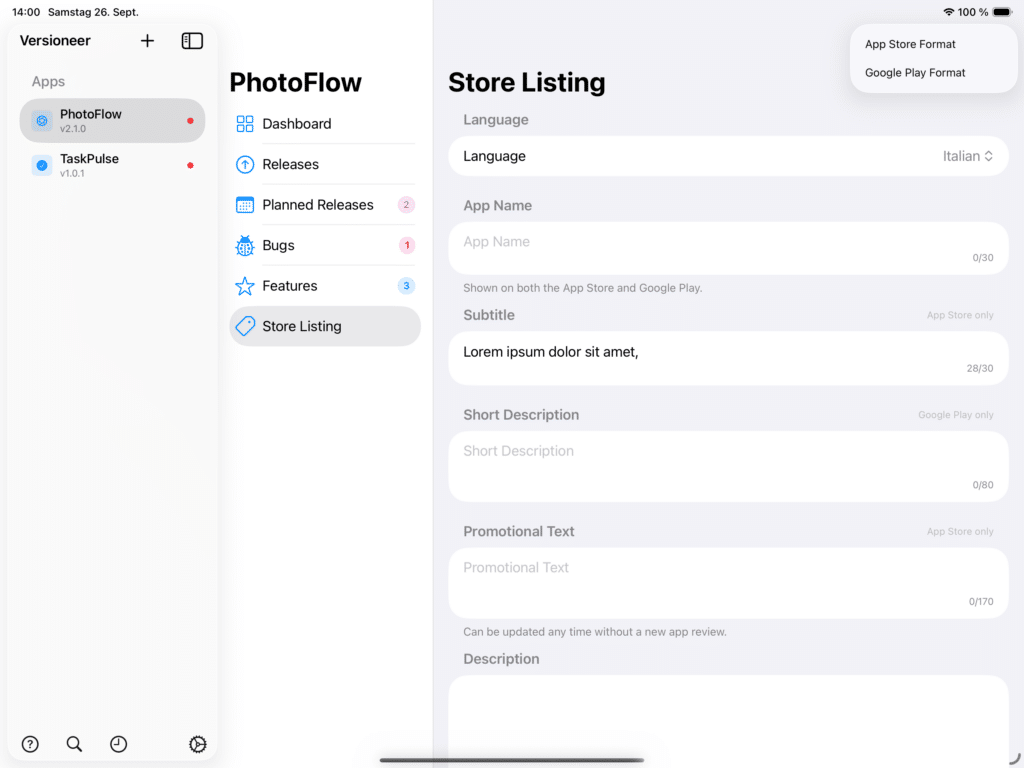The image size is (1024, 768).
Task: Click the Features star icon
Action: click(245, 286)
